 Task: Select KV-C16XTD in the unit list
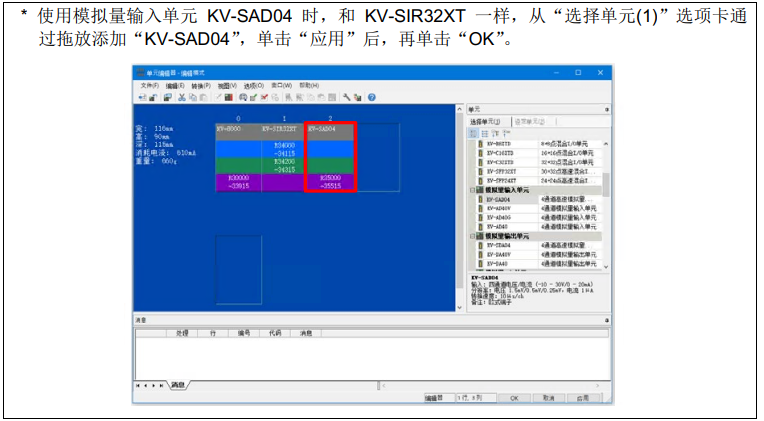click(499, 153)
